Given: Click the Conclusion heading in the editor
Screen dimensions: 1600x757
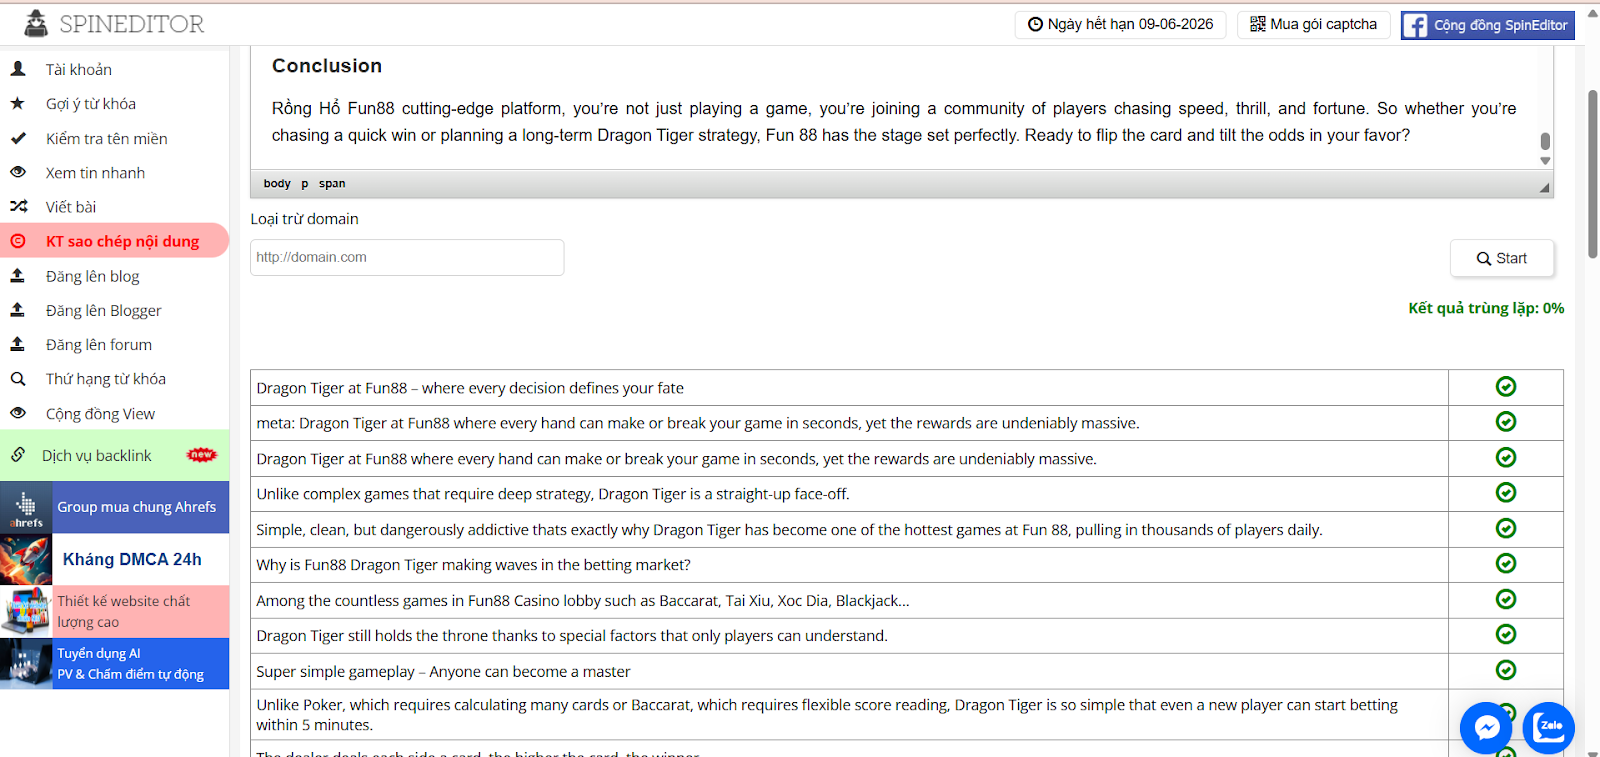Looking at the screenshot, I should click(327, 66).
